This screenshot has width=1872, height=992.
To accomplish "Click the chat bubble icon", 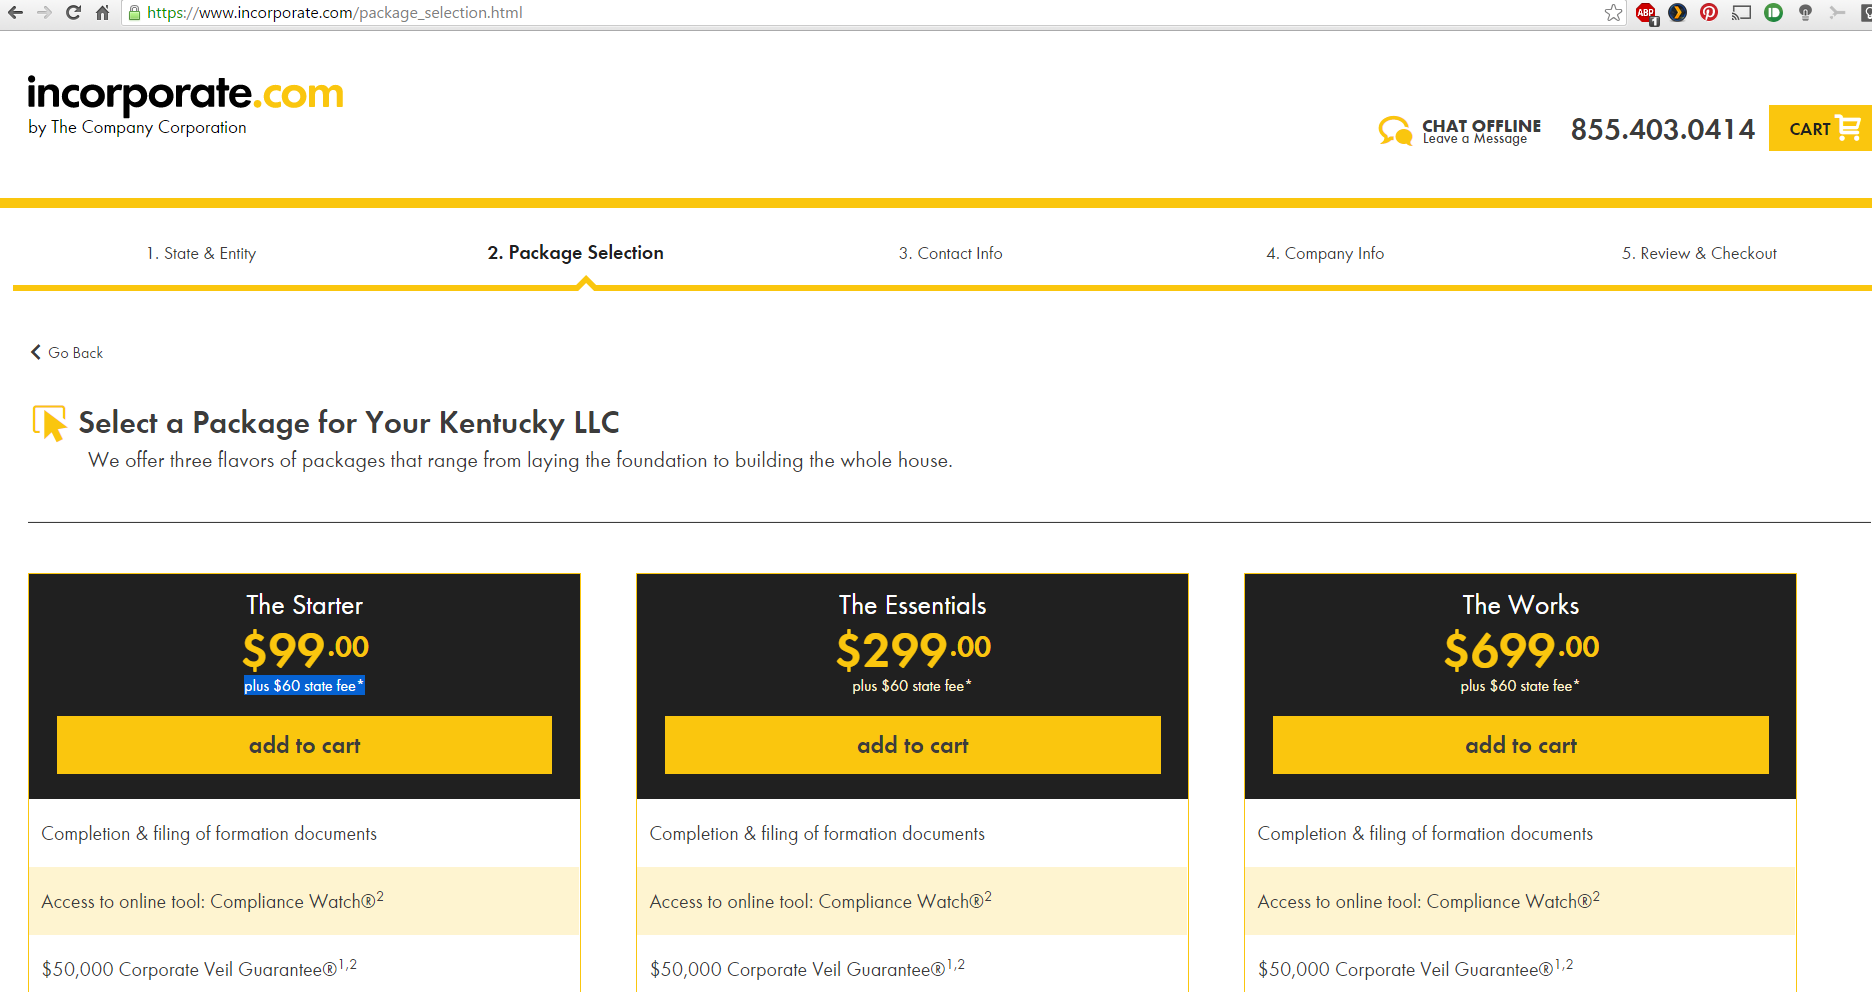I will (x=1395, y=130).
